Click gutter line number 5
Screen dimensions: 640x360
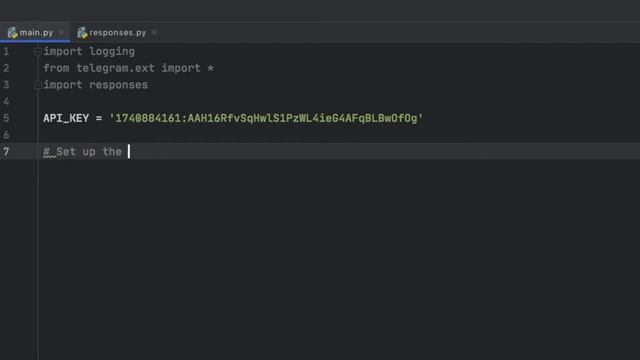pos(6,118)
